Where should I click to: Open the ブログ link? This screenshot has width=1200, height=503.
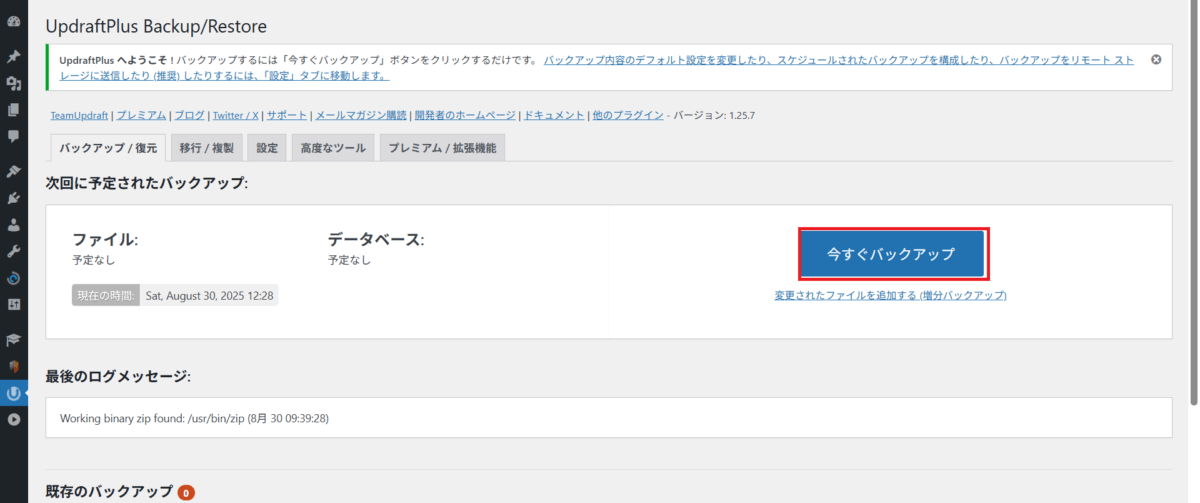(x=189, y=115)
